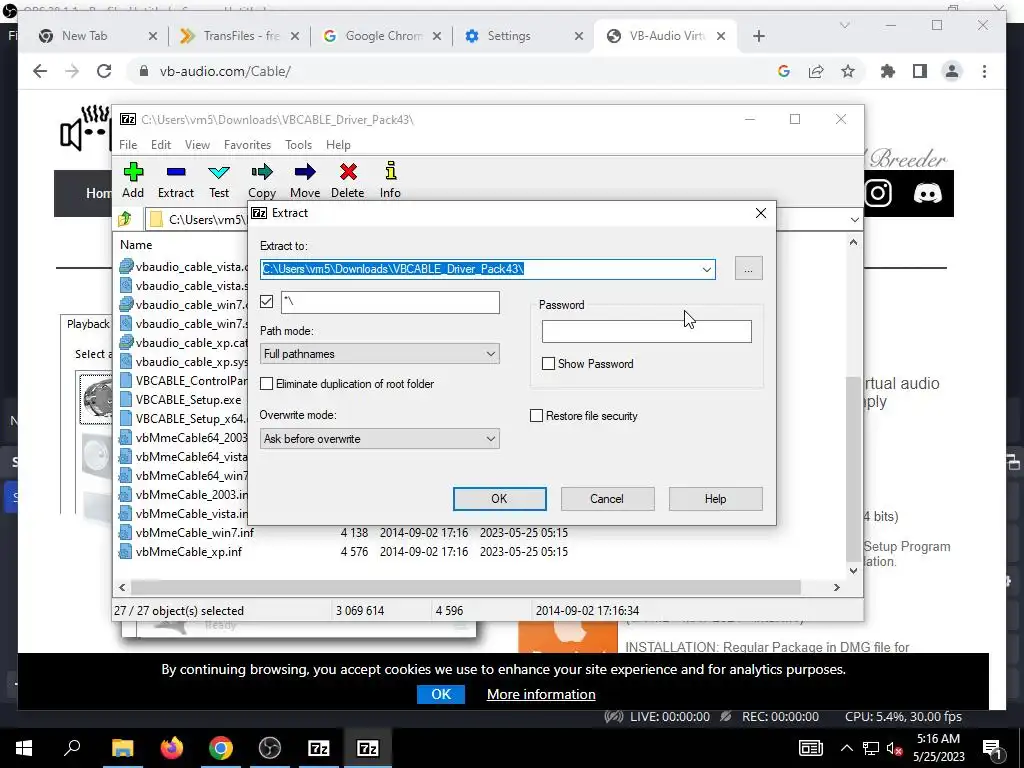Select the vbMmeCable_win7.inf file row
Screen dimensions: 1024x768
(344, 532)
